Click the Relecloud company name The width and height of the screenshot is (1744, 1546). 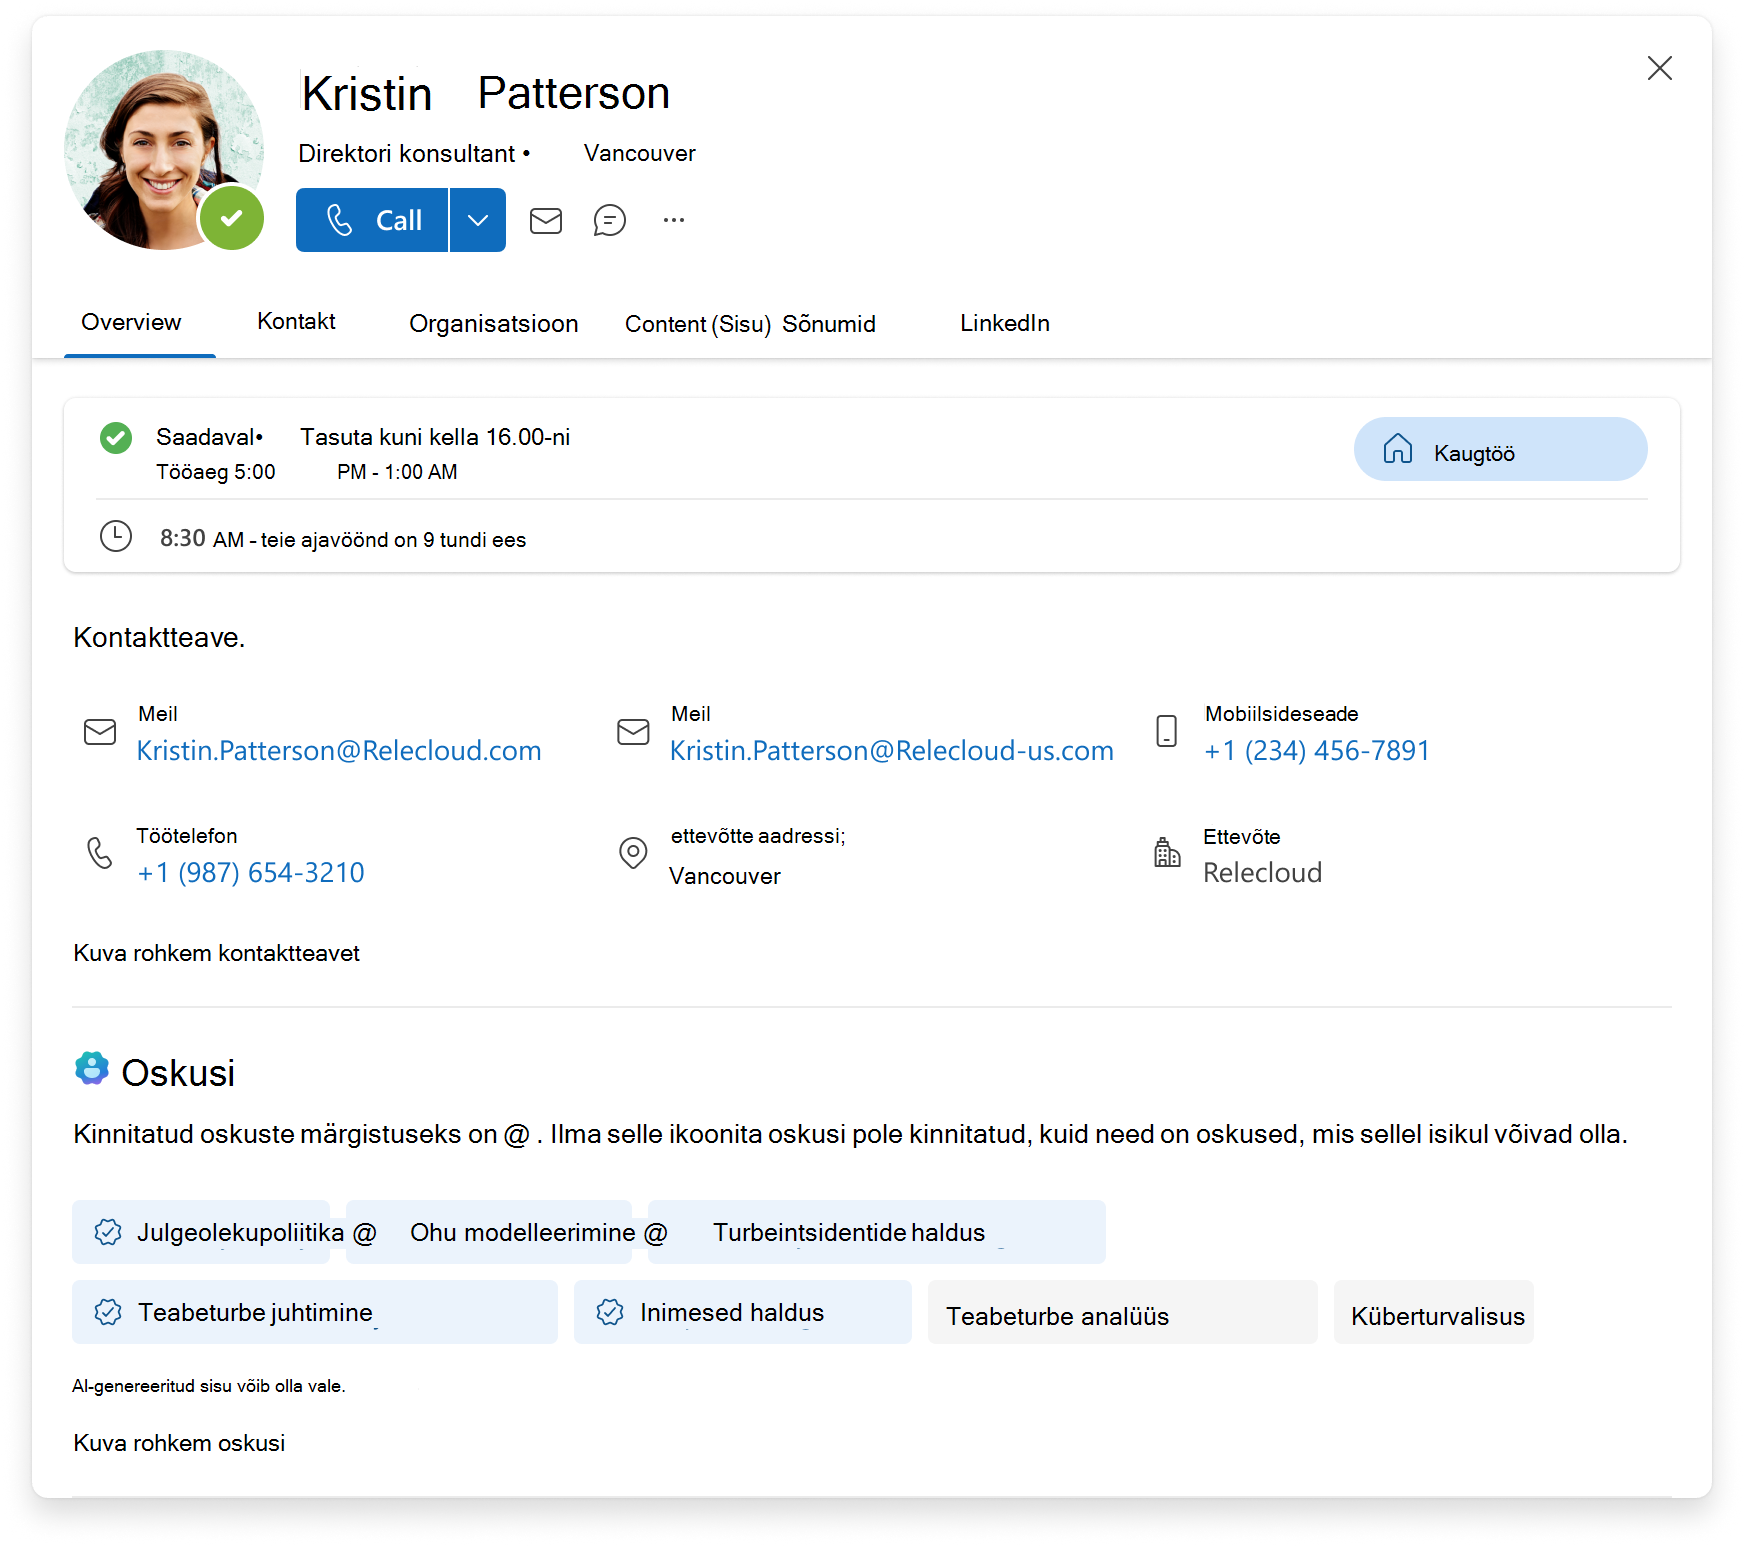[x=1262, y=872]
